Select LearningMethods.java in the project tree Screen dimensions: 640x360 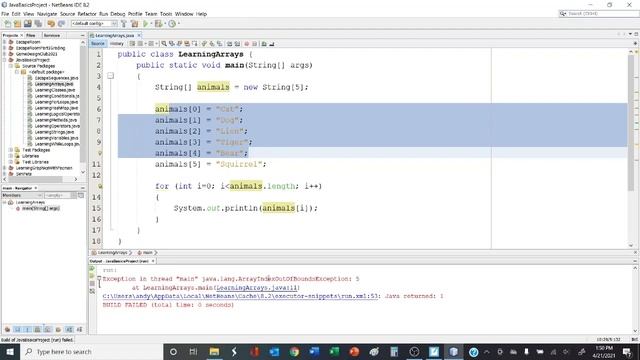[x=56, y=120]
